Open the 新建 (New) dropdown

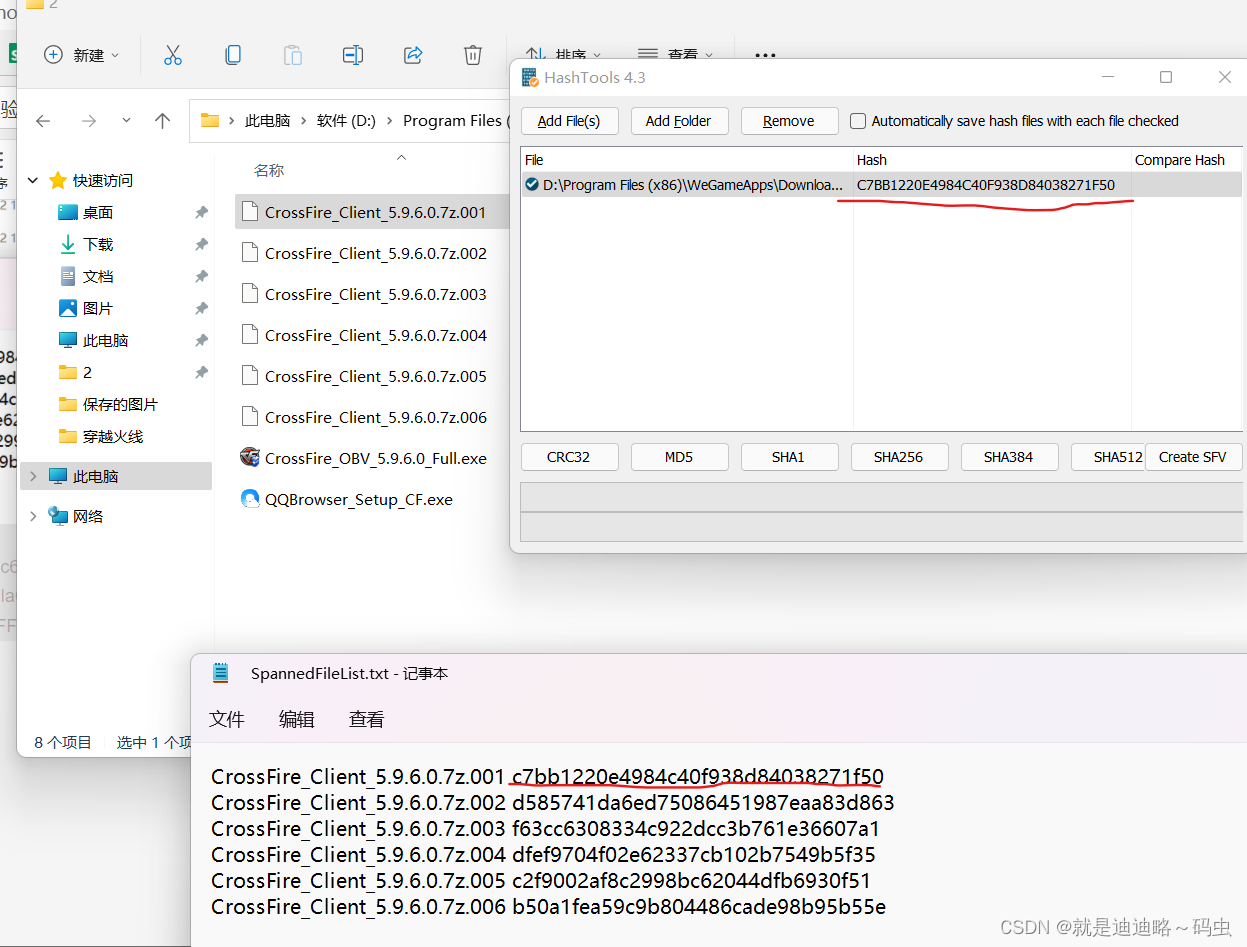[x=82, y=55]
